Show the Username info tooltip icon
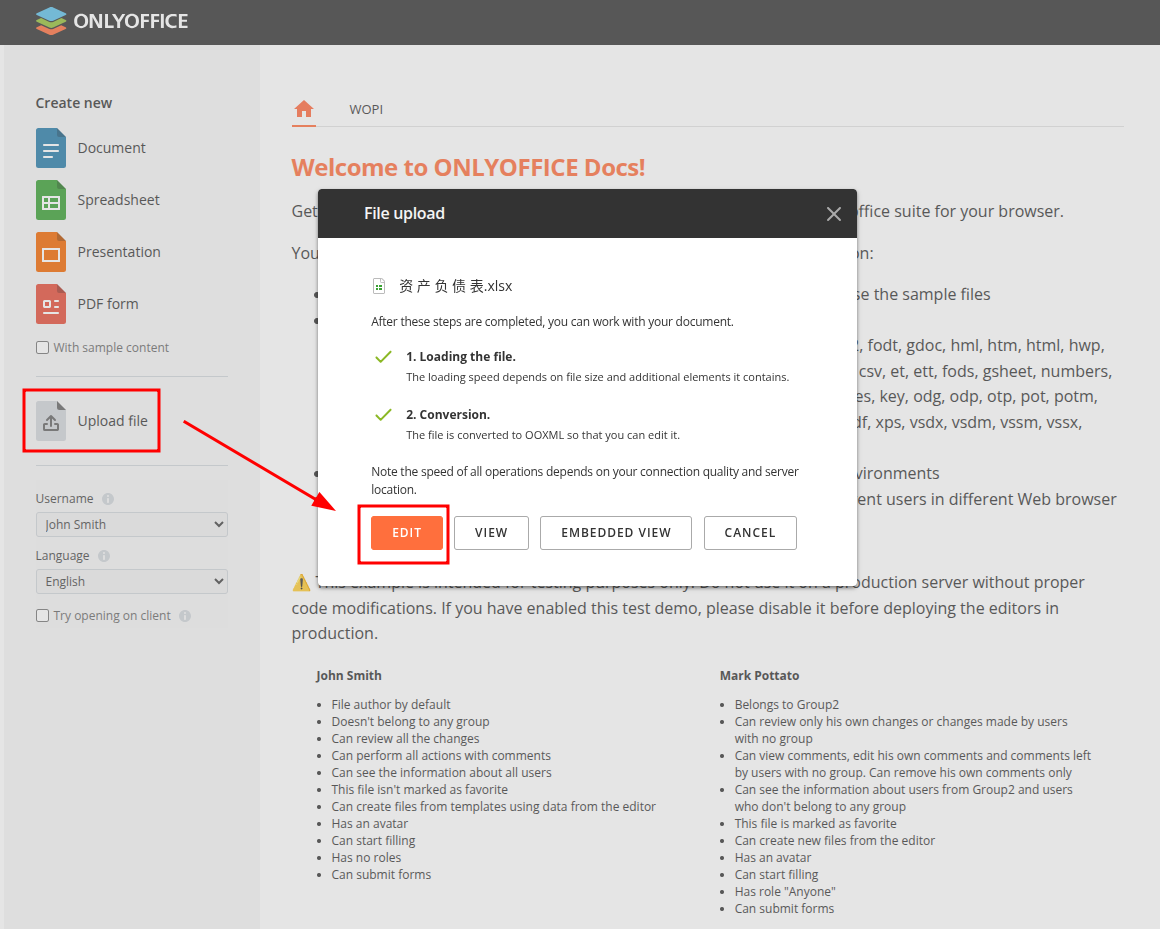The width and height of the screenshot is (1160, 929). point(108,499)
